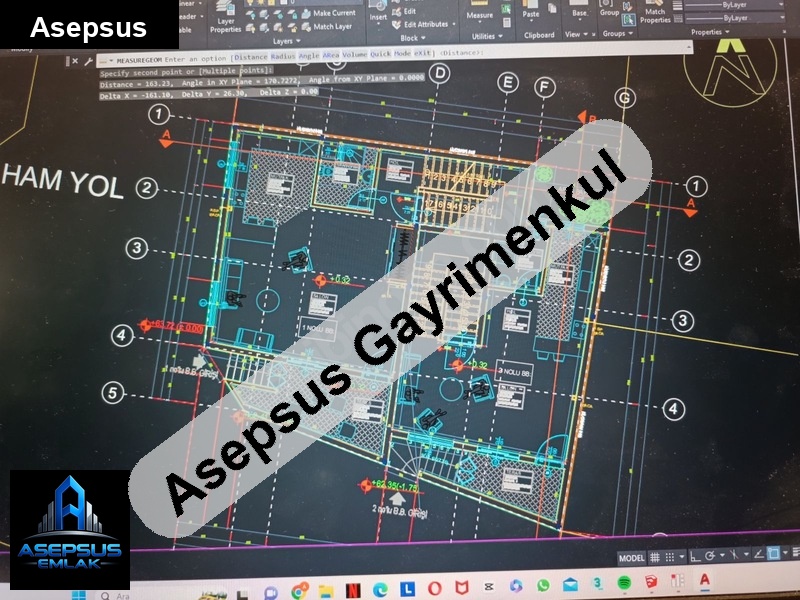Viewport: 800px width, 600px height.
Task: Toggle ortho mode in status bar
Action: click(x=694, y=557)
